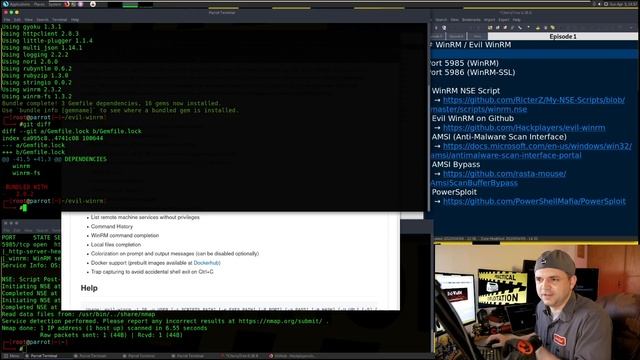Select the Episode 1 node tab

tap(562, 36)
